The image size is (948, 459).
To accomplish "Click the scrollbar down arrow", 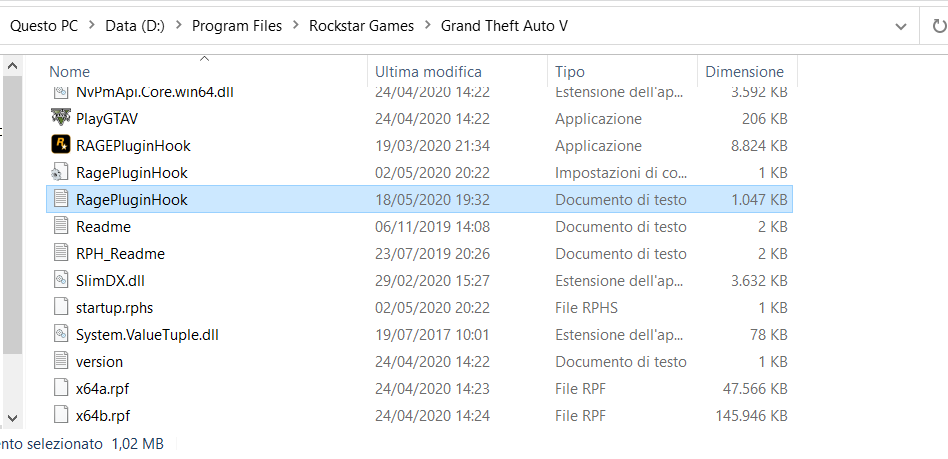I will coord(12,417).
